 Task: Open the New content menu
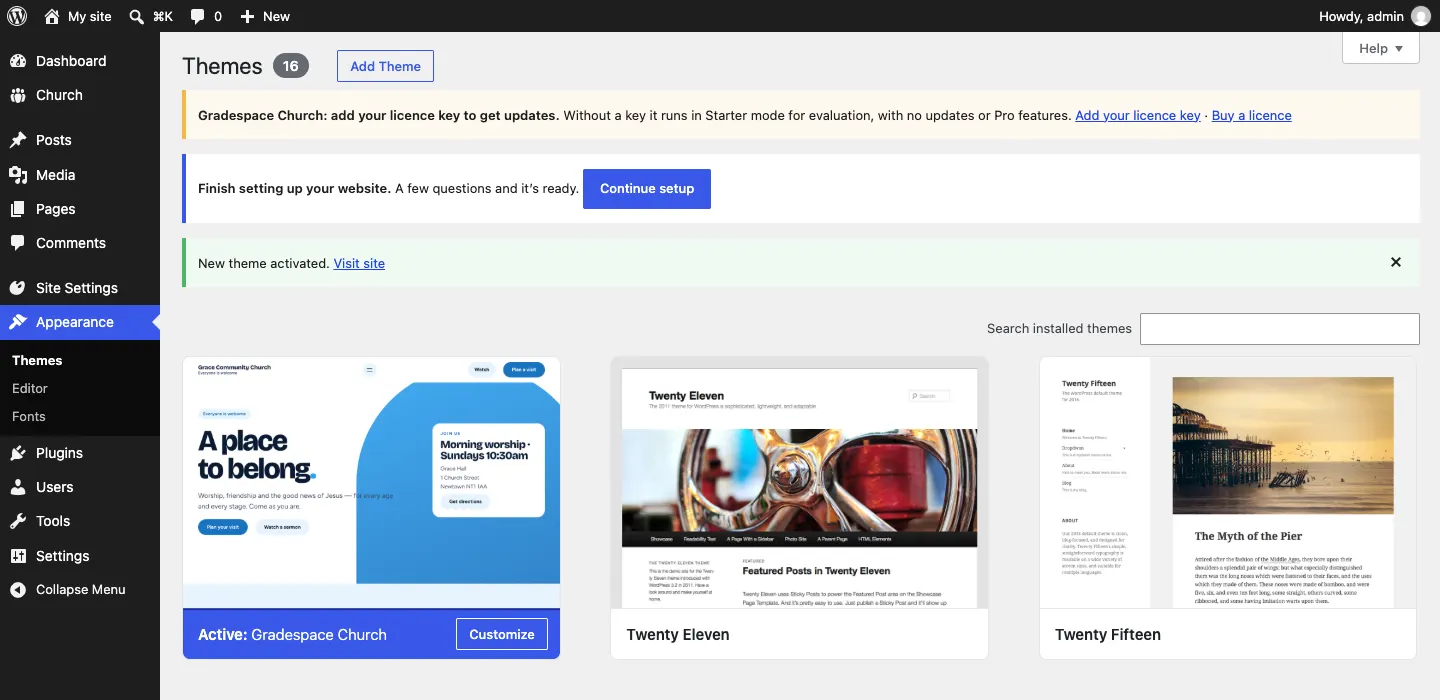click(x=265, y=16)
